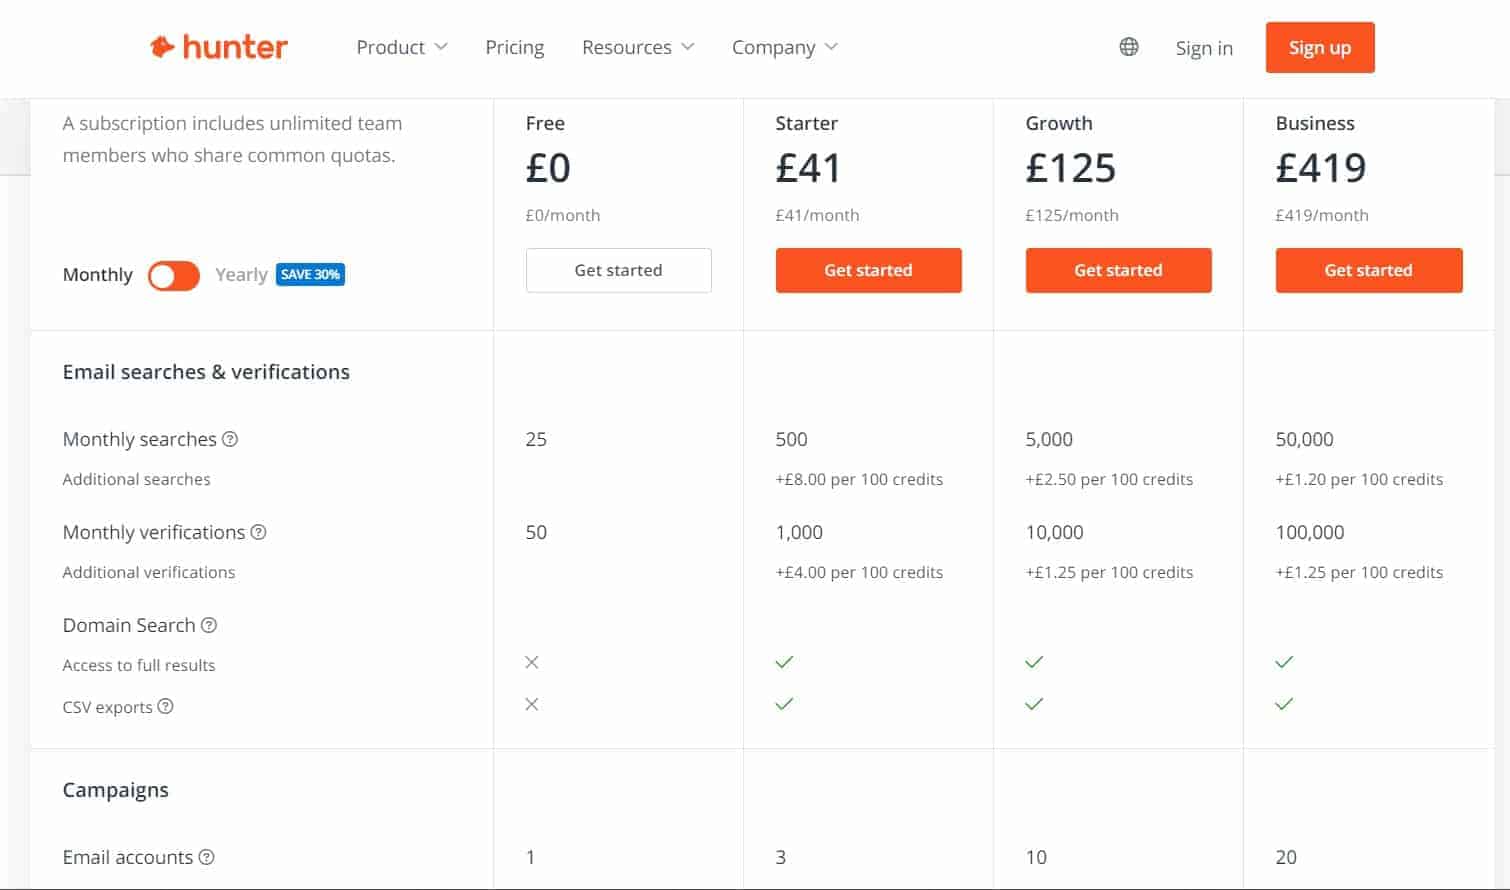Viewport: 1510px width, 890px height.
Task: Click the Free £0 price
Action: point(548,168)
